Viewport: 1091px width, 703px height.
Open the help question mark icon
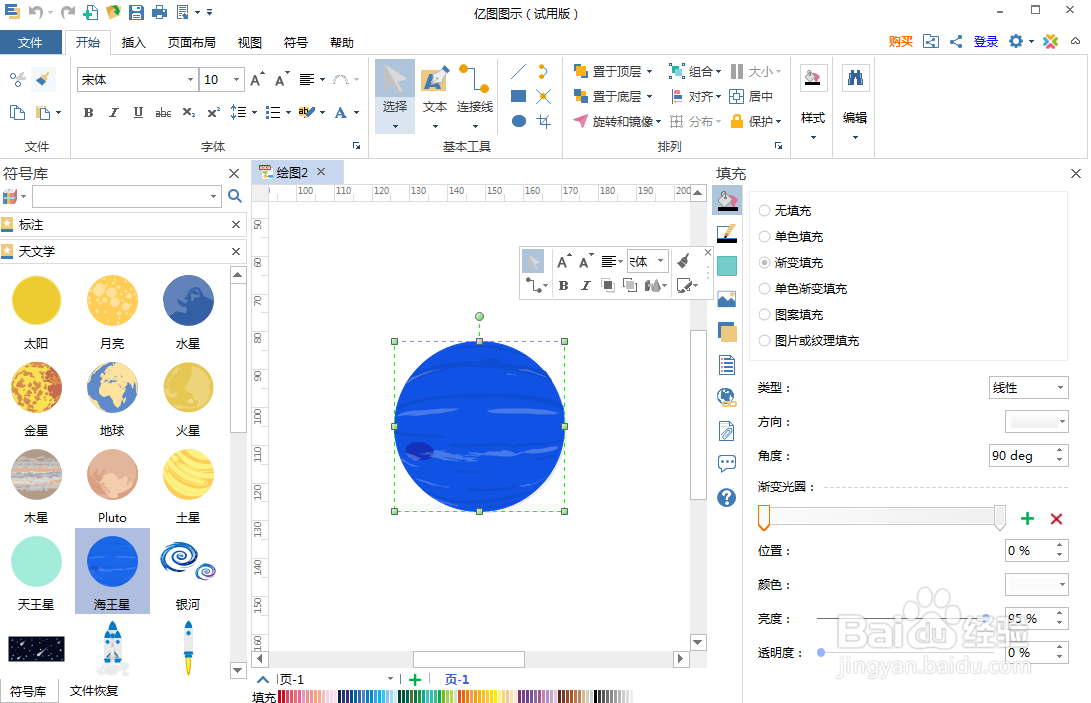[x=727, y=497]
